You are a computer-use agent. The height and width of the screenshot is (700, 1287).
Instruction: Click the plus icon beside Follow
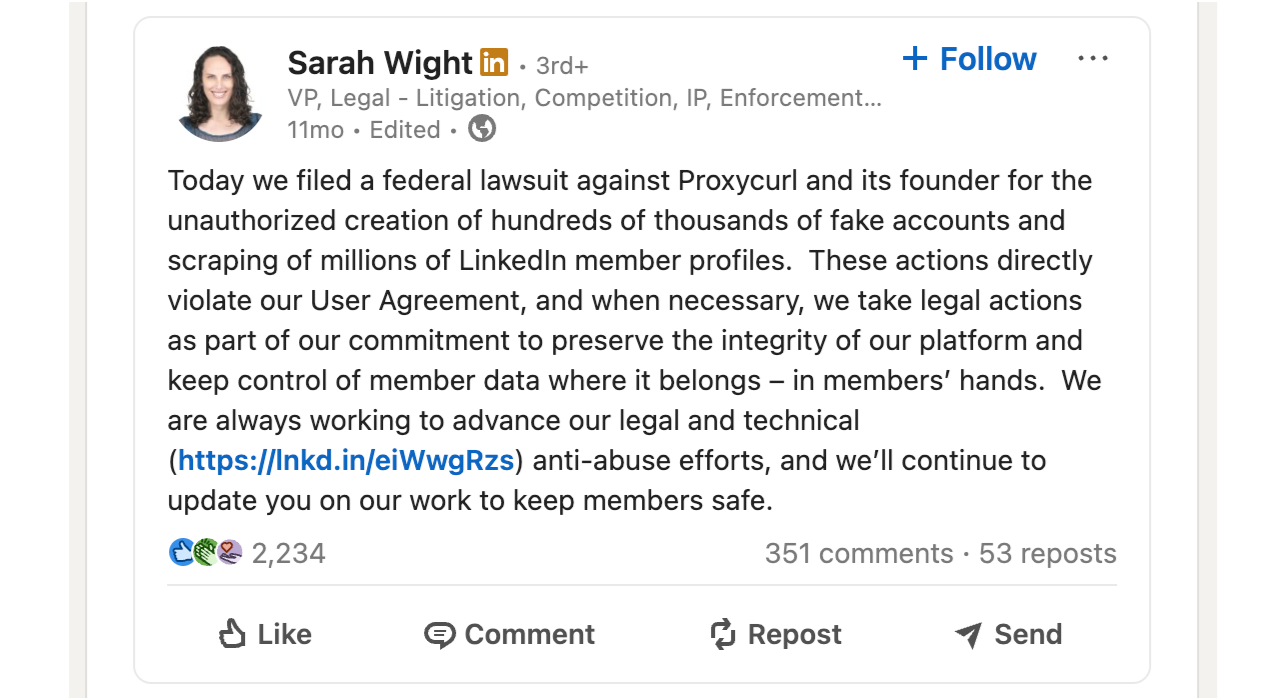pos(914,59)
